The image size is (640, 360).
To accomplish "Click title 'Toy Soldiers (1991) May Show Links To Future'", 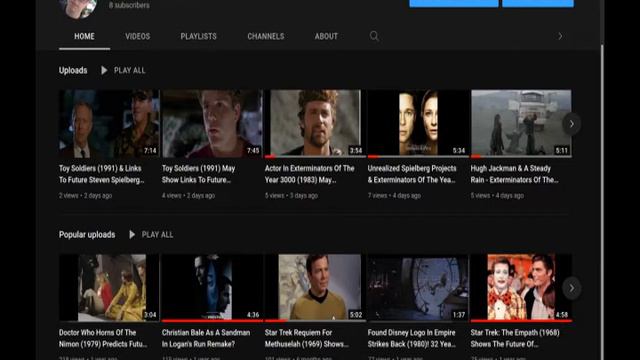I will pyautogui.click(x=198, y=174).
